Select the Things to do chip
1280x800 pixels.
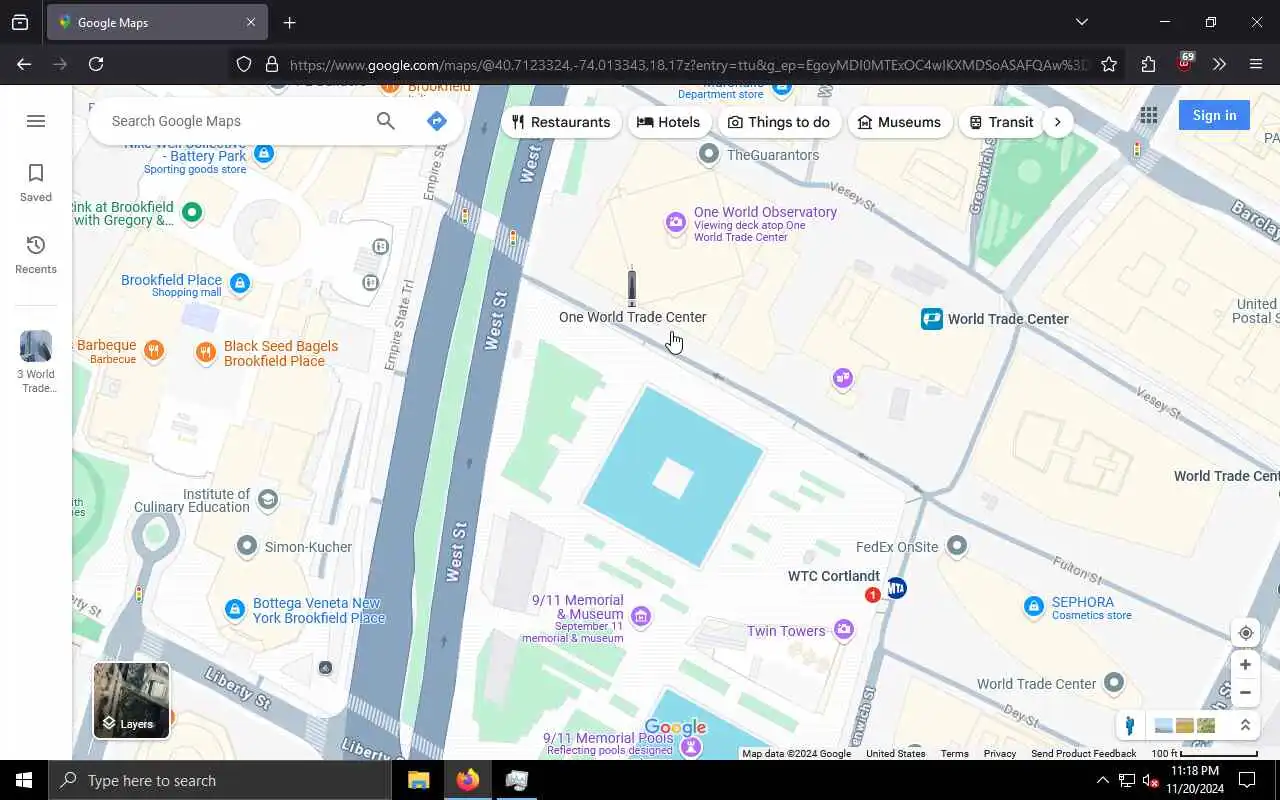779,122
